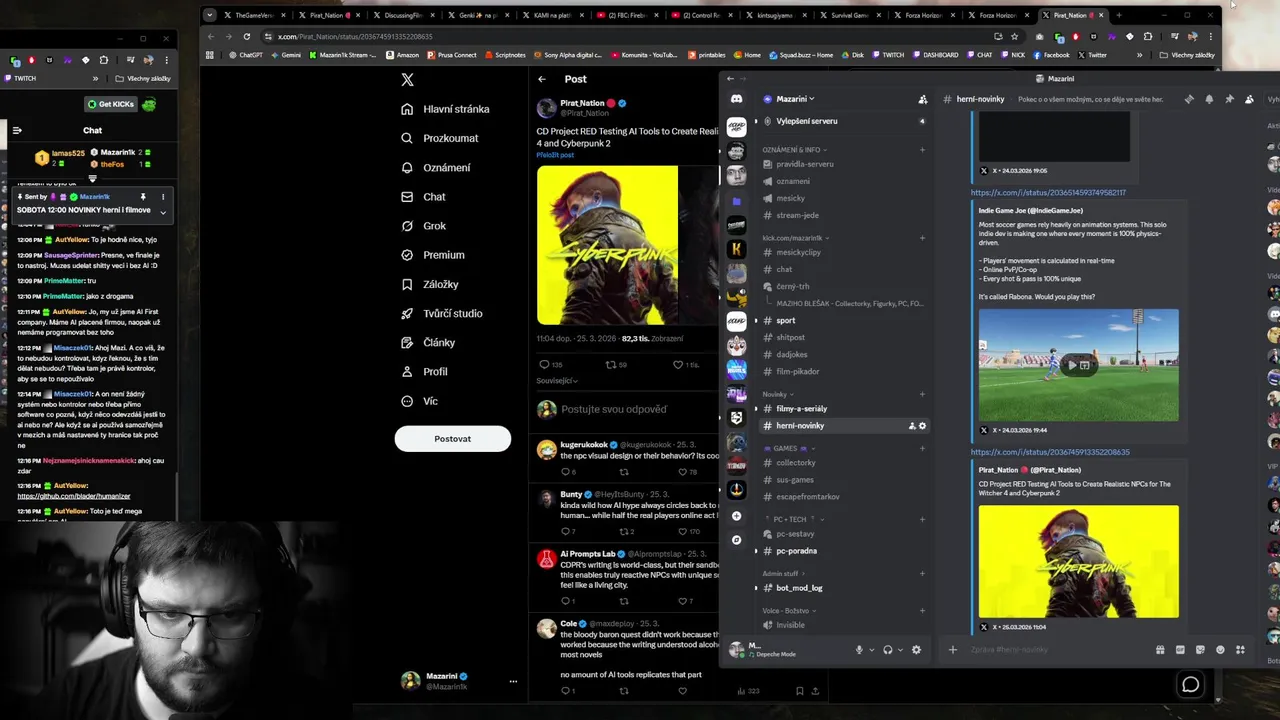Open Mazarini account options ellipsis on X

(513, 681)
